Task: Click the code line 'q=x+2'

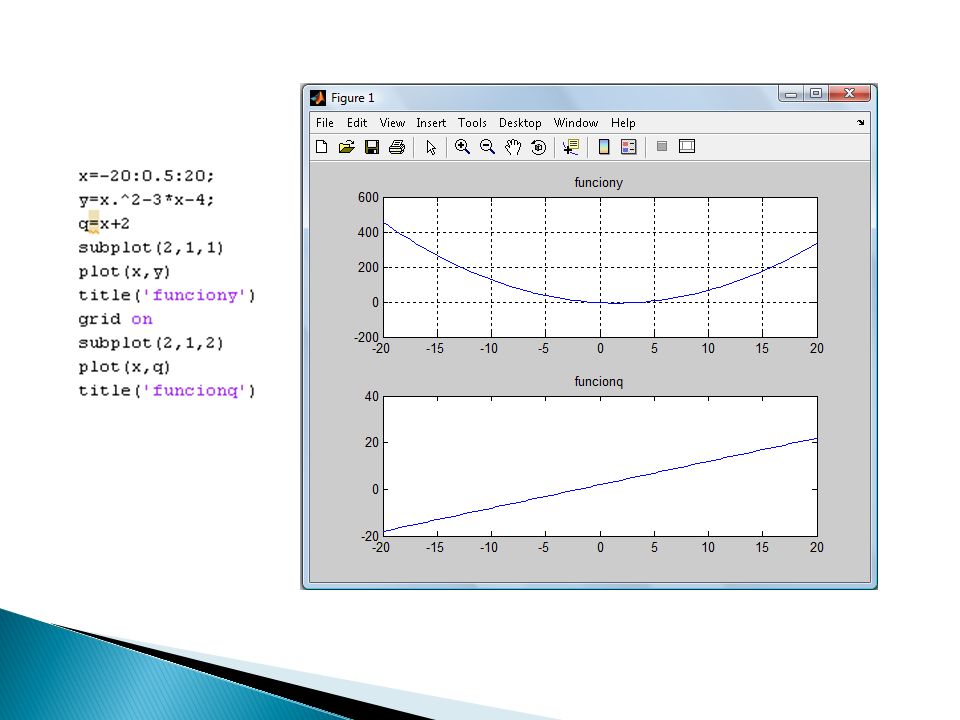Action: [x=104, y=223]
